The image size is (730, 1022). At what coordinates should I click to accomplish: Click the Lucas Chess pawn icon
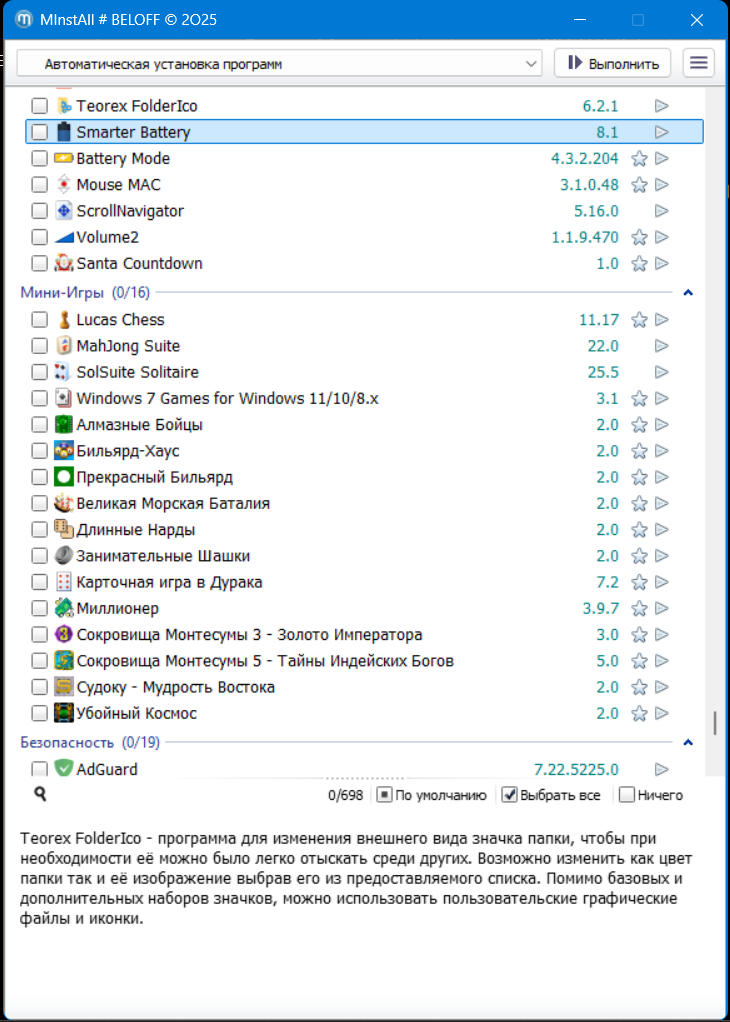(64, 320)
